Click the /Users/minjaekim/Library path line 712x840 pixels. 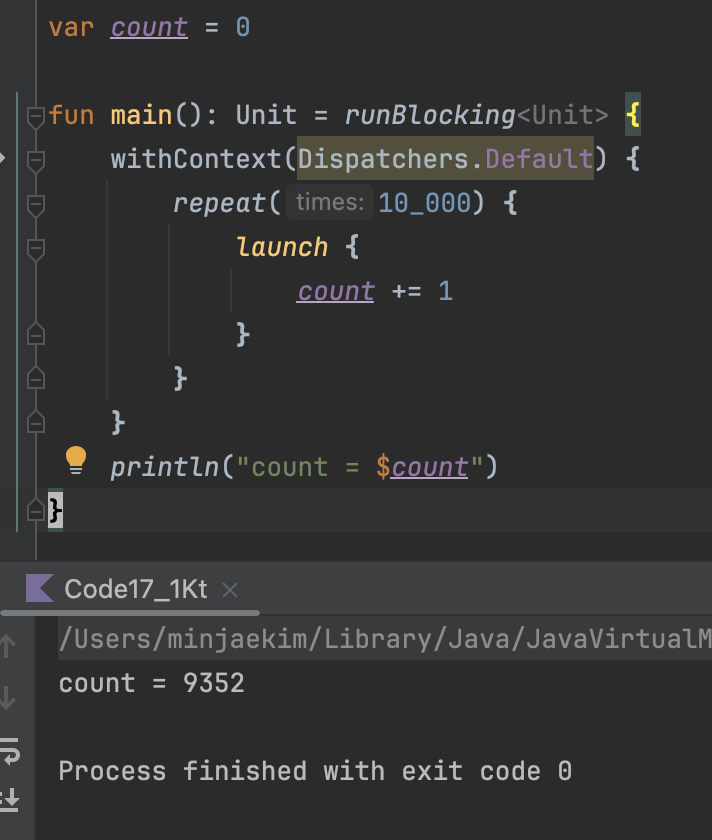(x=385, y=639)
